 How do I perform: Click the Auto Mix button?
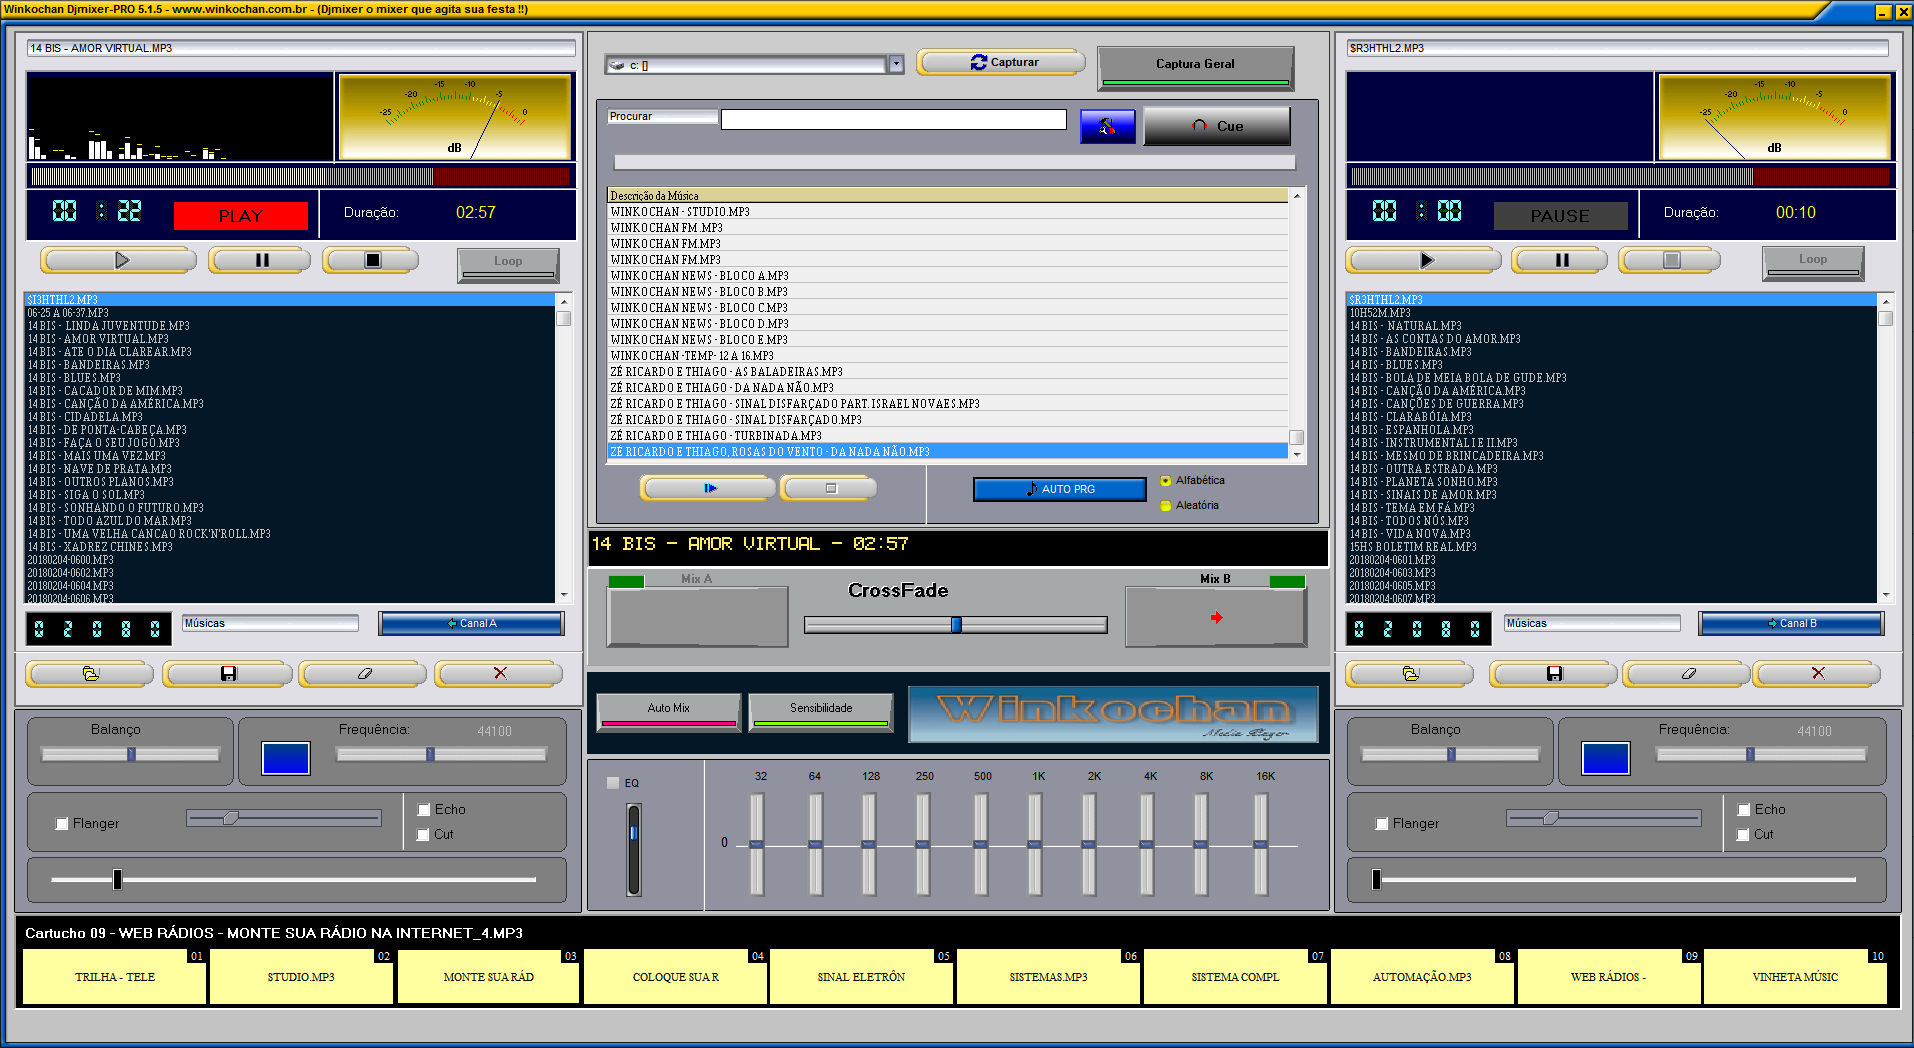[x=668, y=709]
